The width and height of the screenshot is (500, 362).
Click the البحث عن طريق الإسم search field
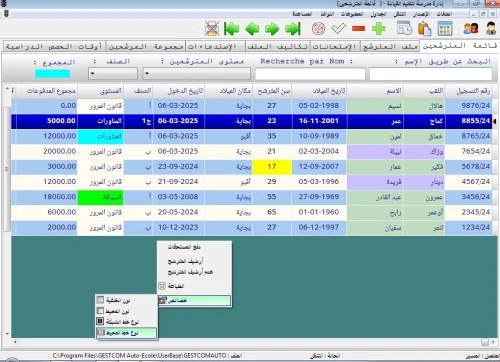click(431, 74)
